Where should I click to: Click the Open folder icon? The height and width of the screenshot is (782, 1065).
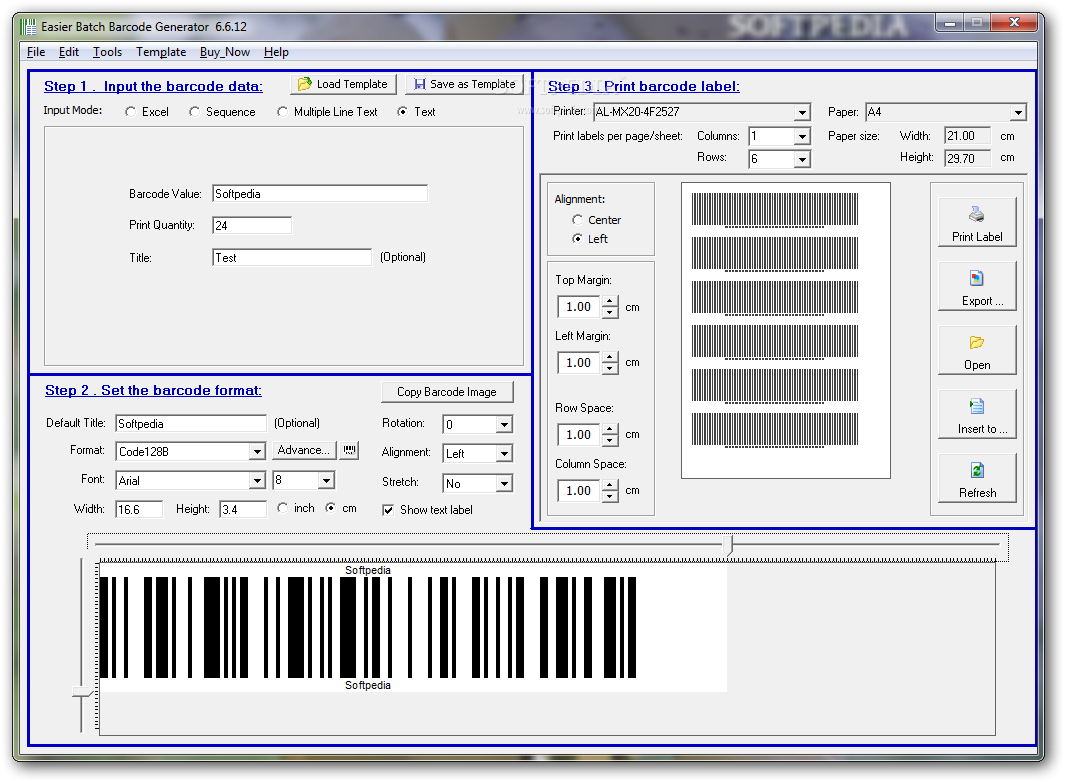coord(977,342)
